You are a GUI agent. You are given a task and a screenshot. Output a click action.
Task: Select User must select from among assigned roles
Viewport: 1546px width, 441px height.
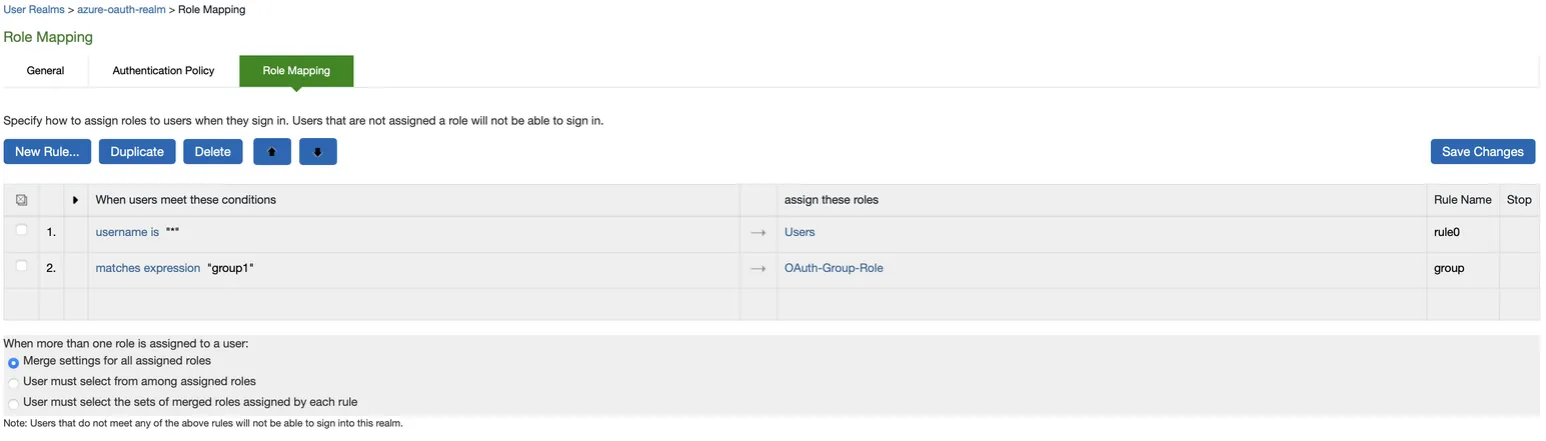coord(14,383)
